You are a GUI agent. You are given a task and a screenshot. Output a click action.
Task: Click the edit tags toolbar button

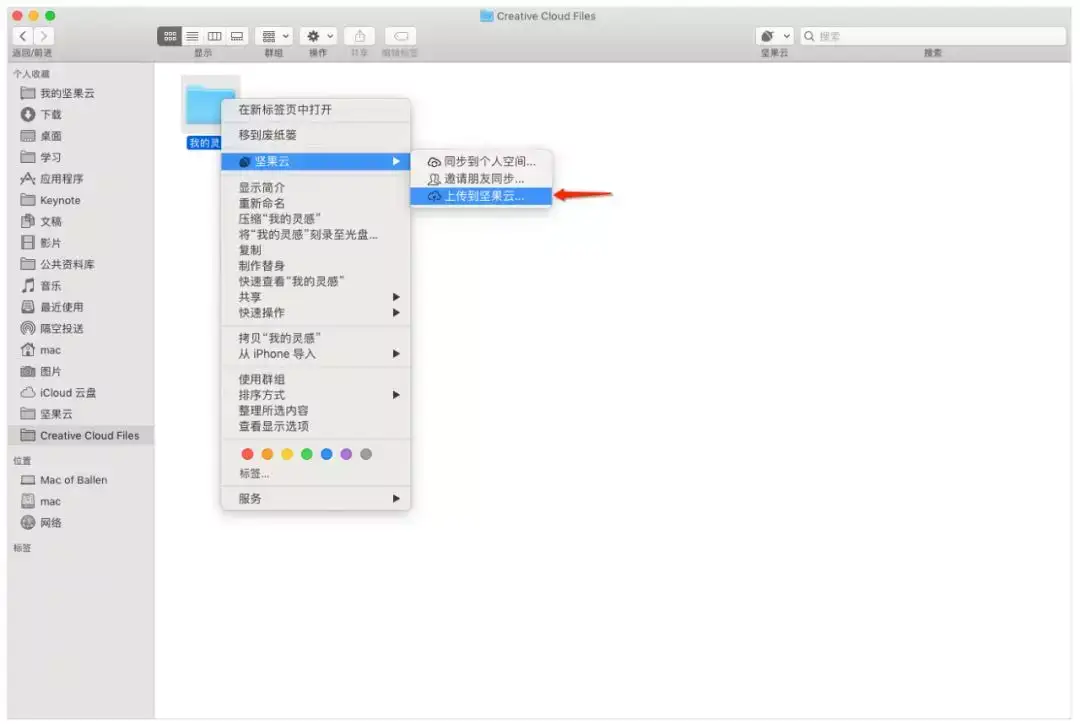click(x=400, y=36)
